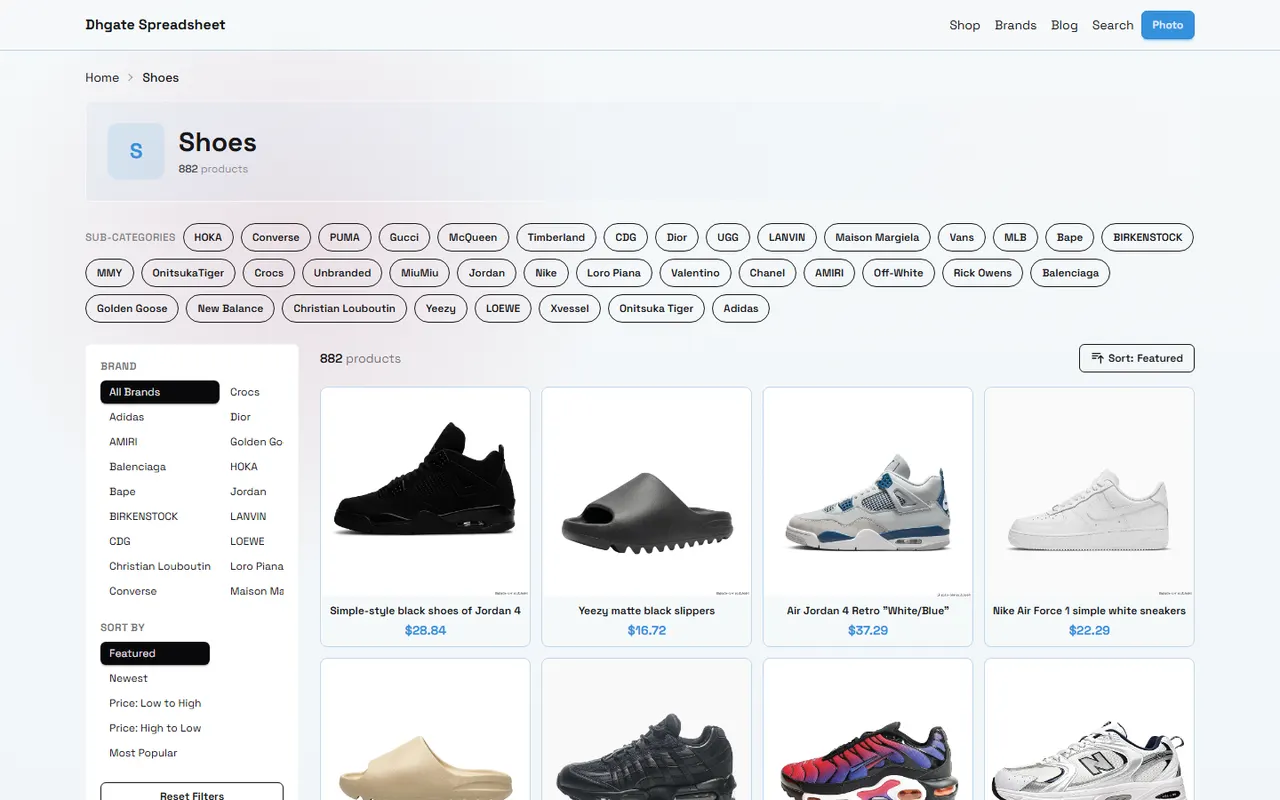Open the Brands menu item
This screenshot has height=800, width=1280.
click(1015, 25)
